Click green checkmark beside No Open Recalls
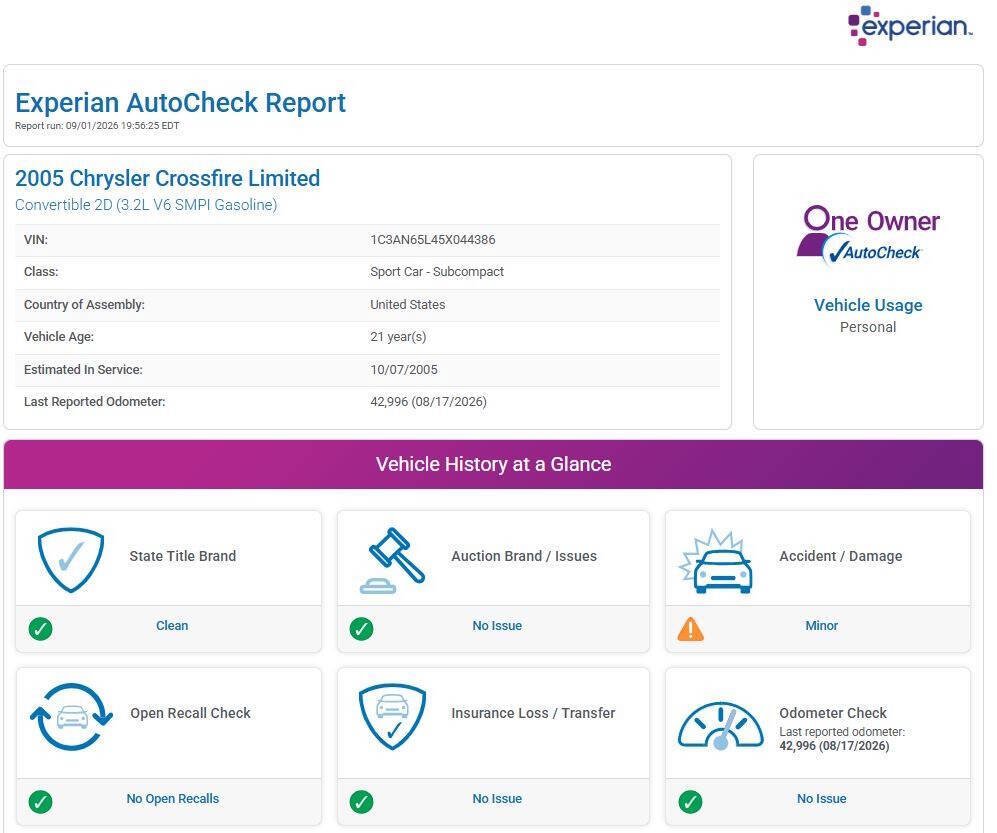Viewport: 997px width, 833px height. pyautogui.click(x=41, y=801)
